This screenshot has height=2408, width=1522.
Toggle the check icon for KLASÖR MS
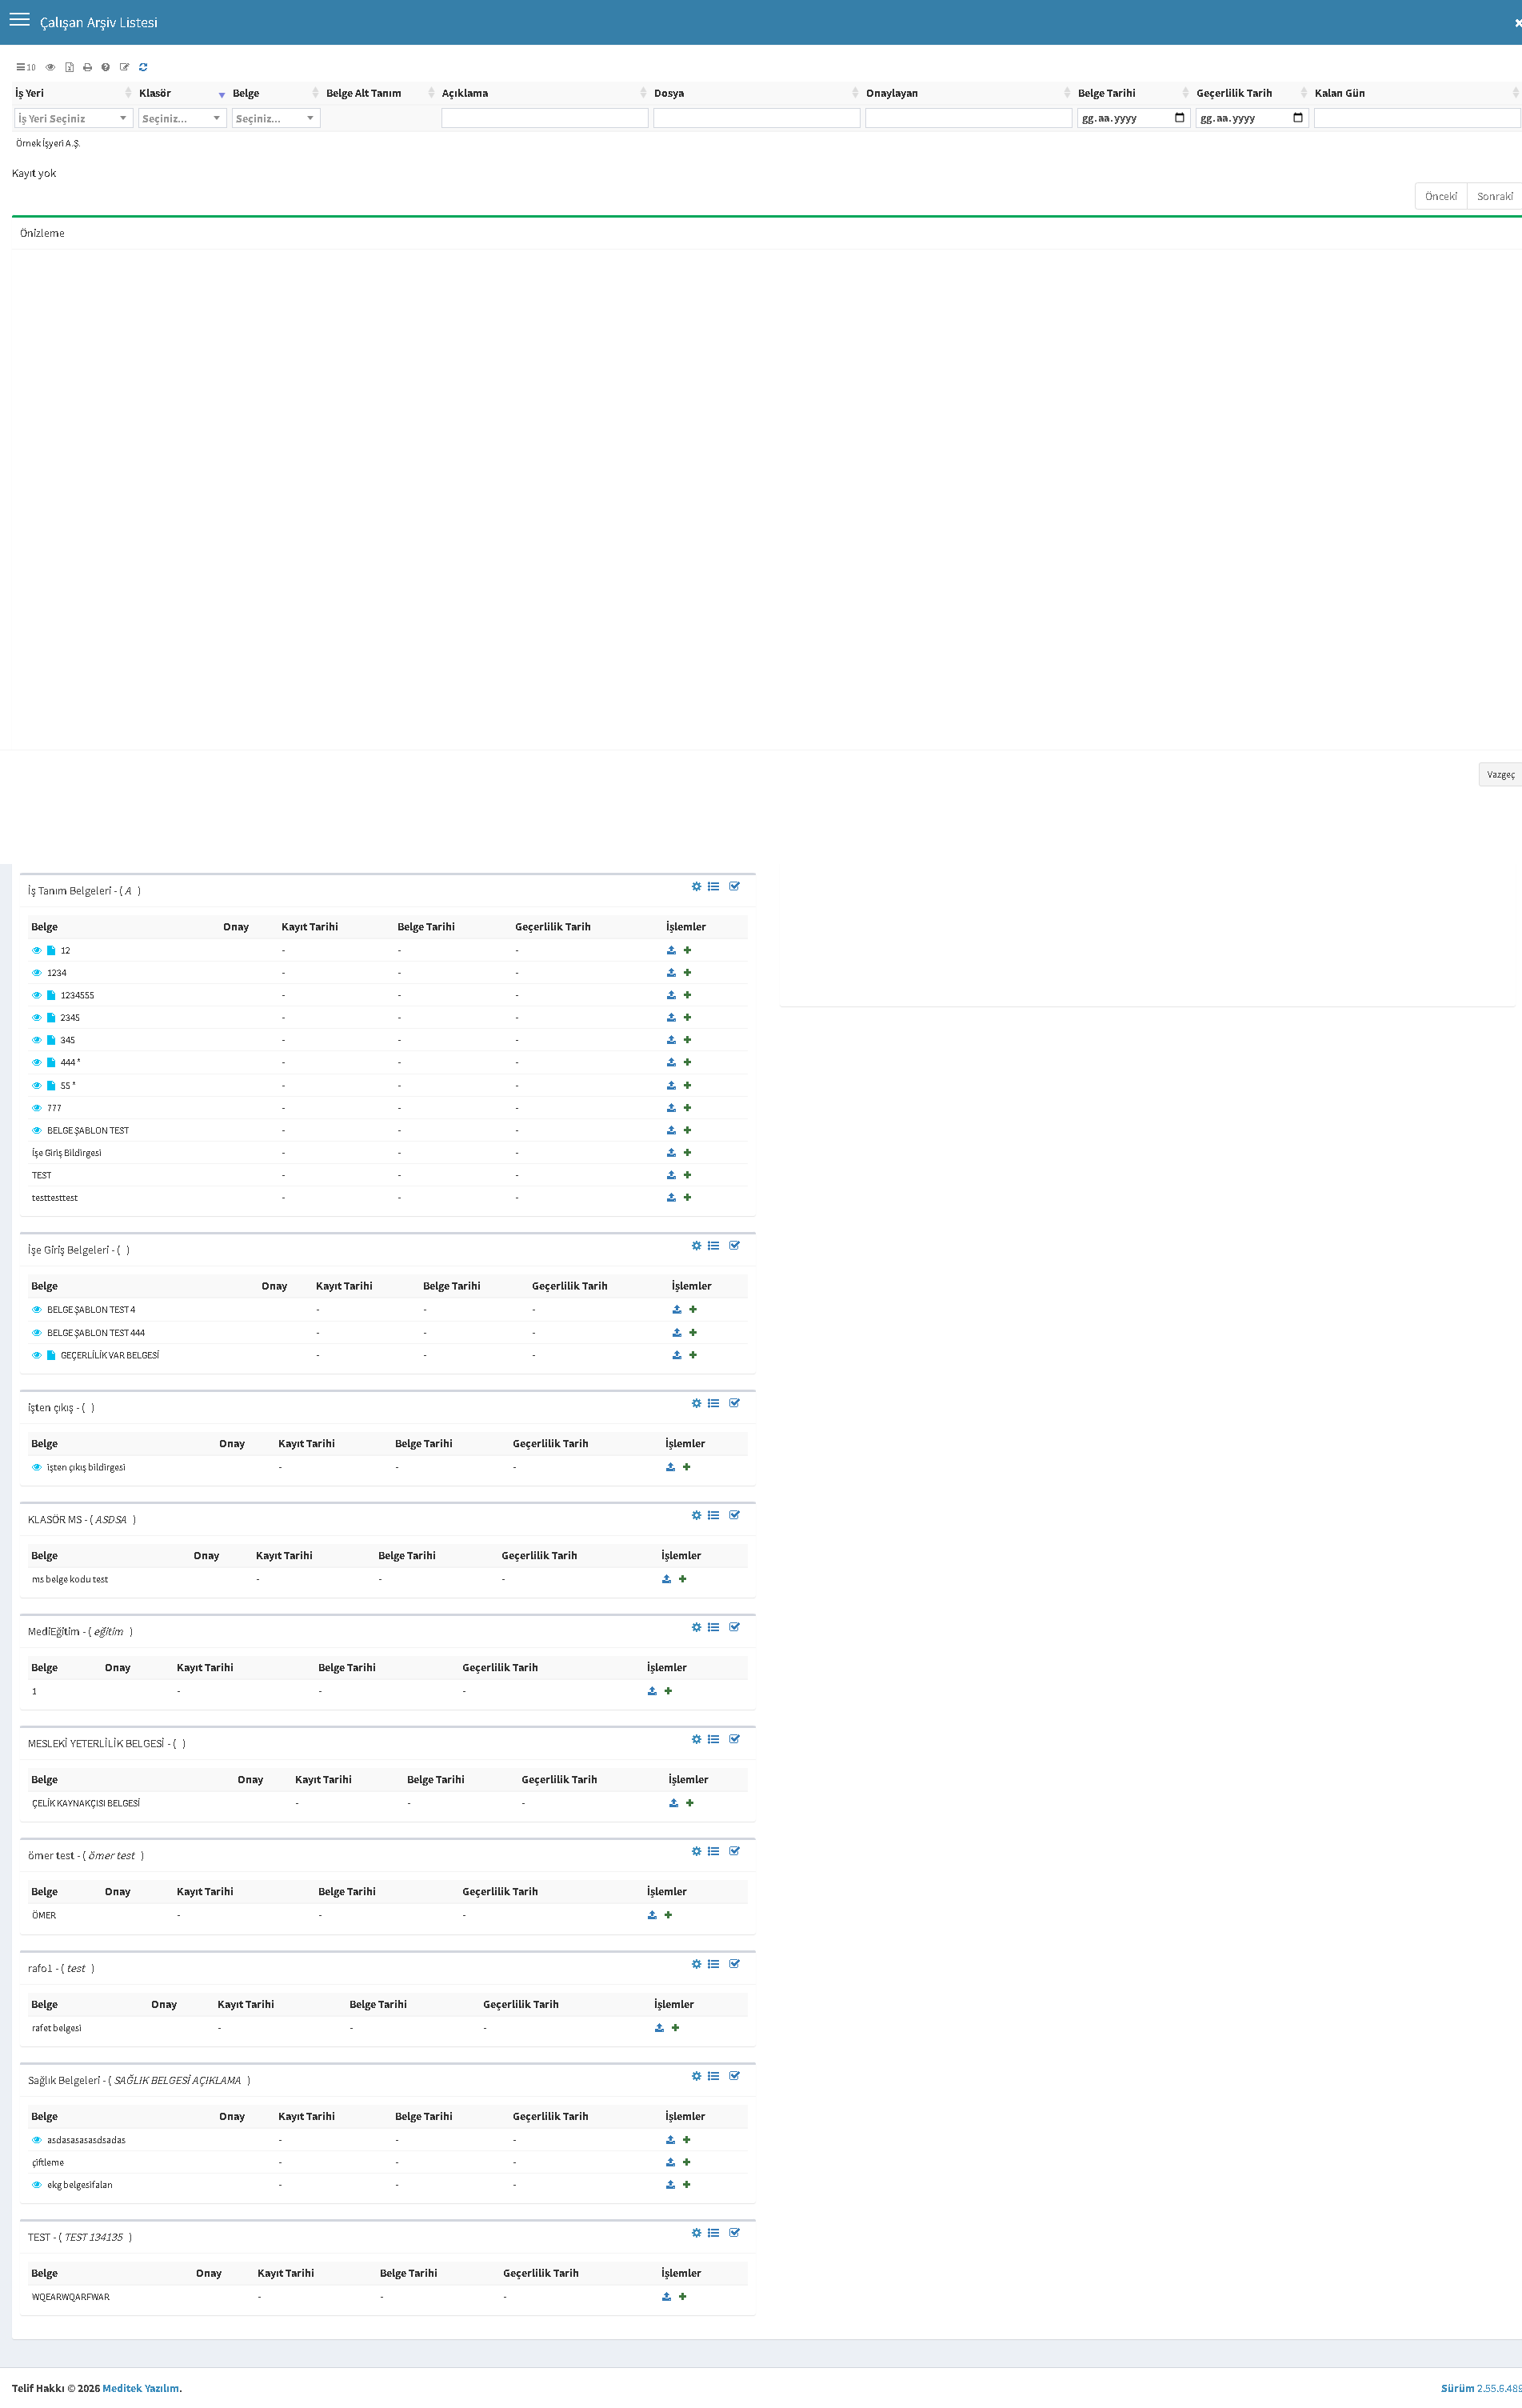coord(734,1515)
